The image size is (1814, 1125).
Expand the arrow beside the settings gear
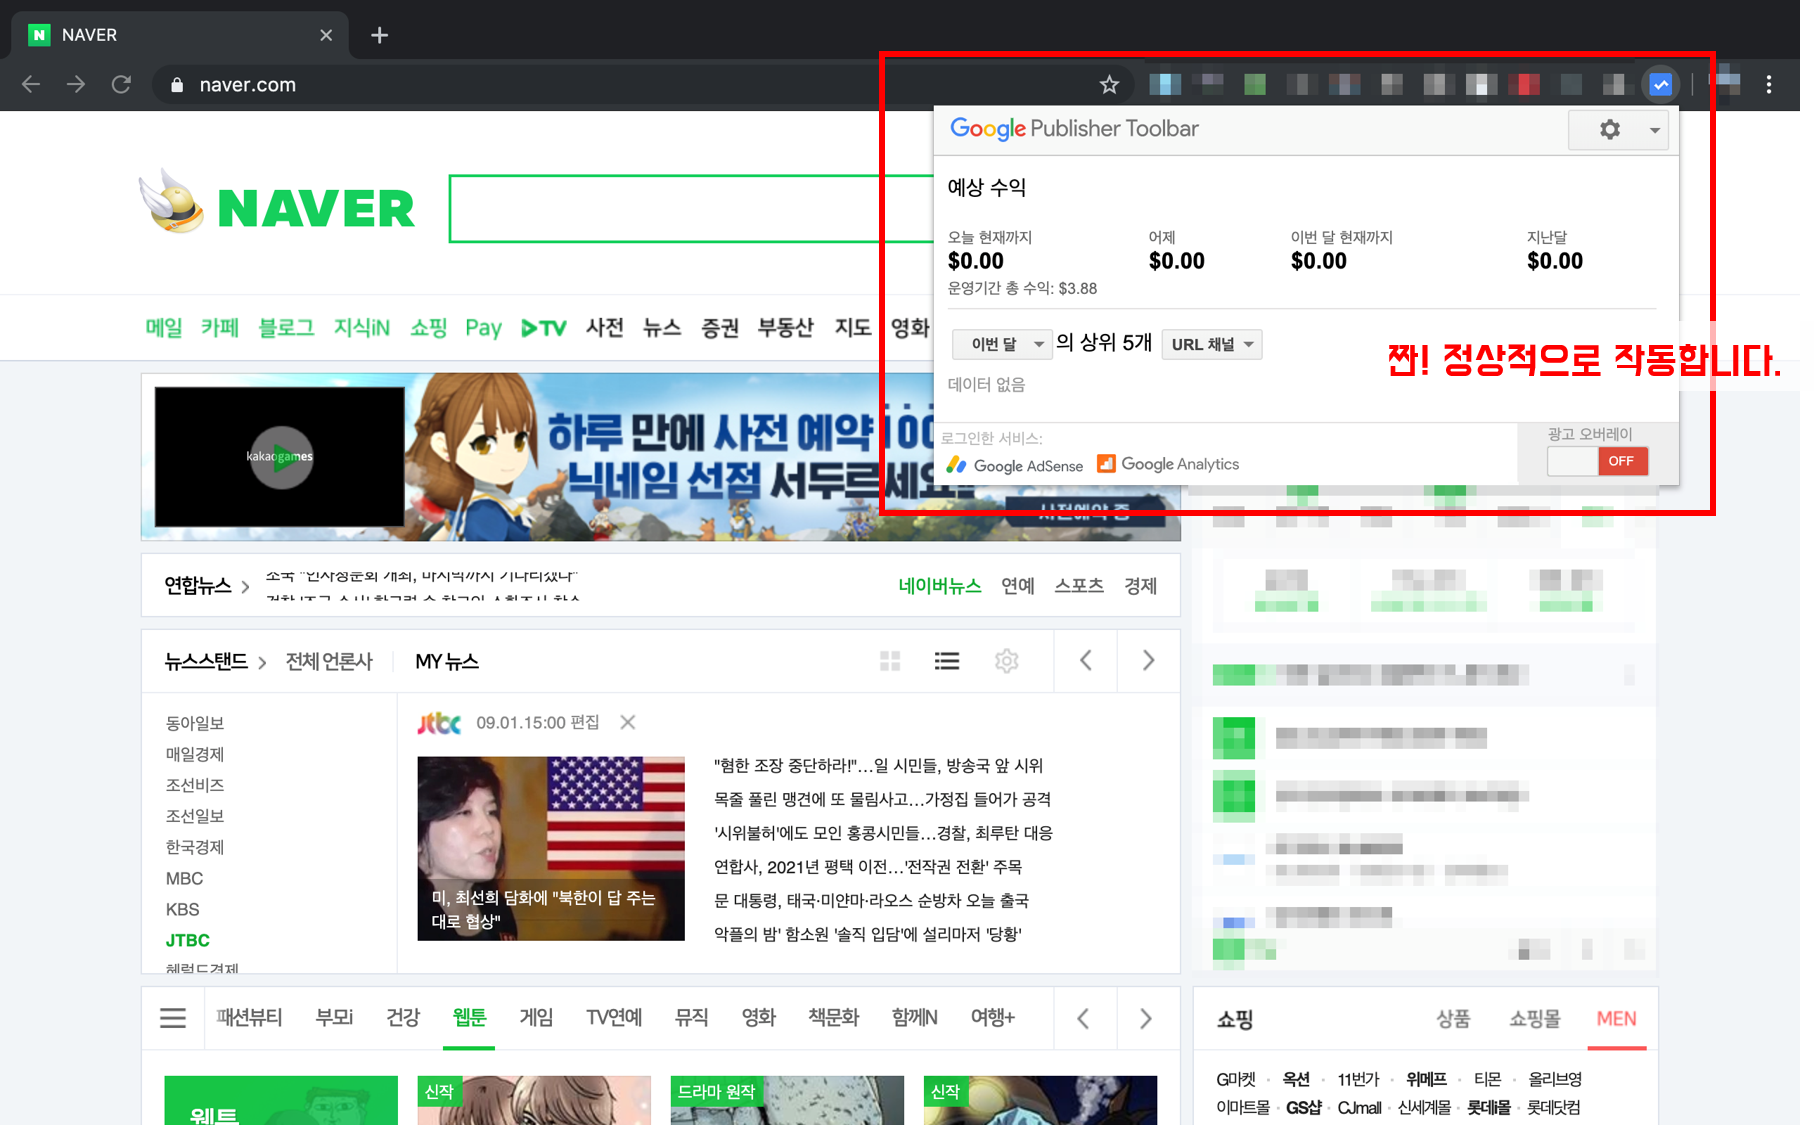[x=1654, y=130]
